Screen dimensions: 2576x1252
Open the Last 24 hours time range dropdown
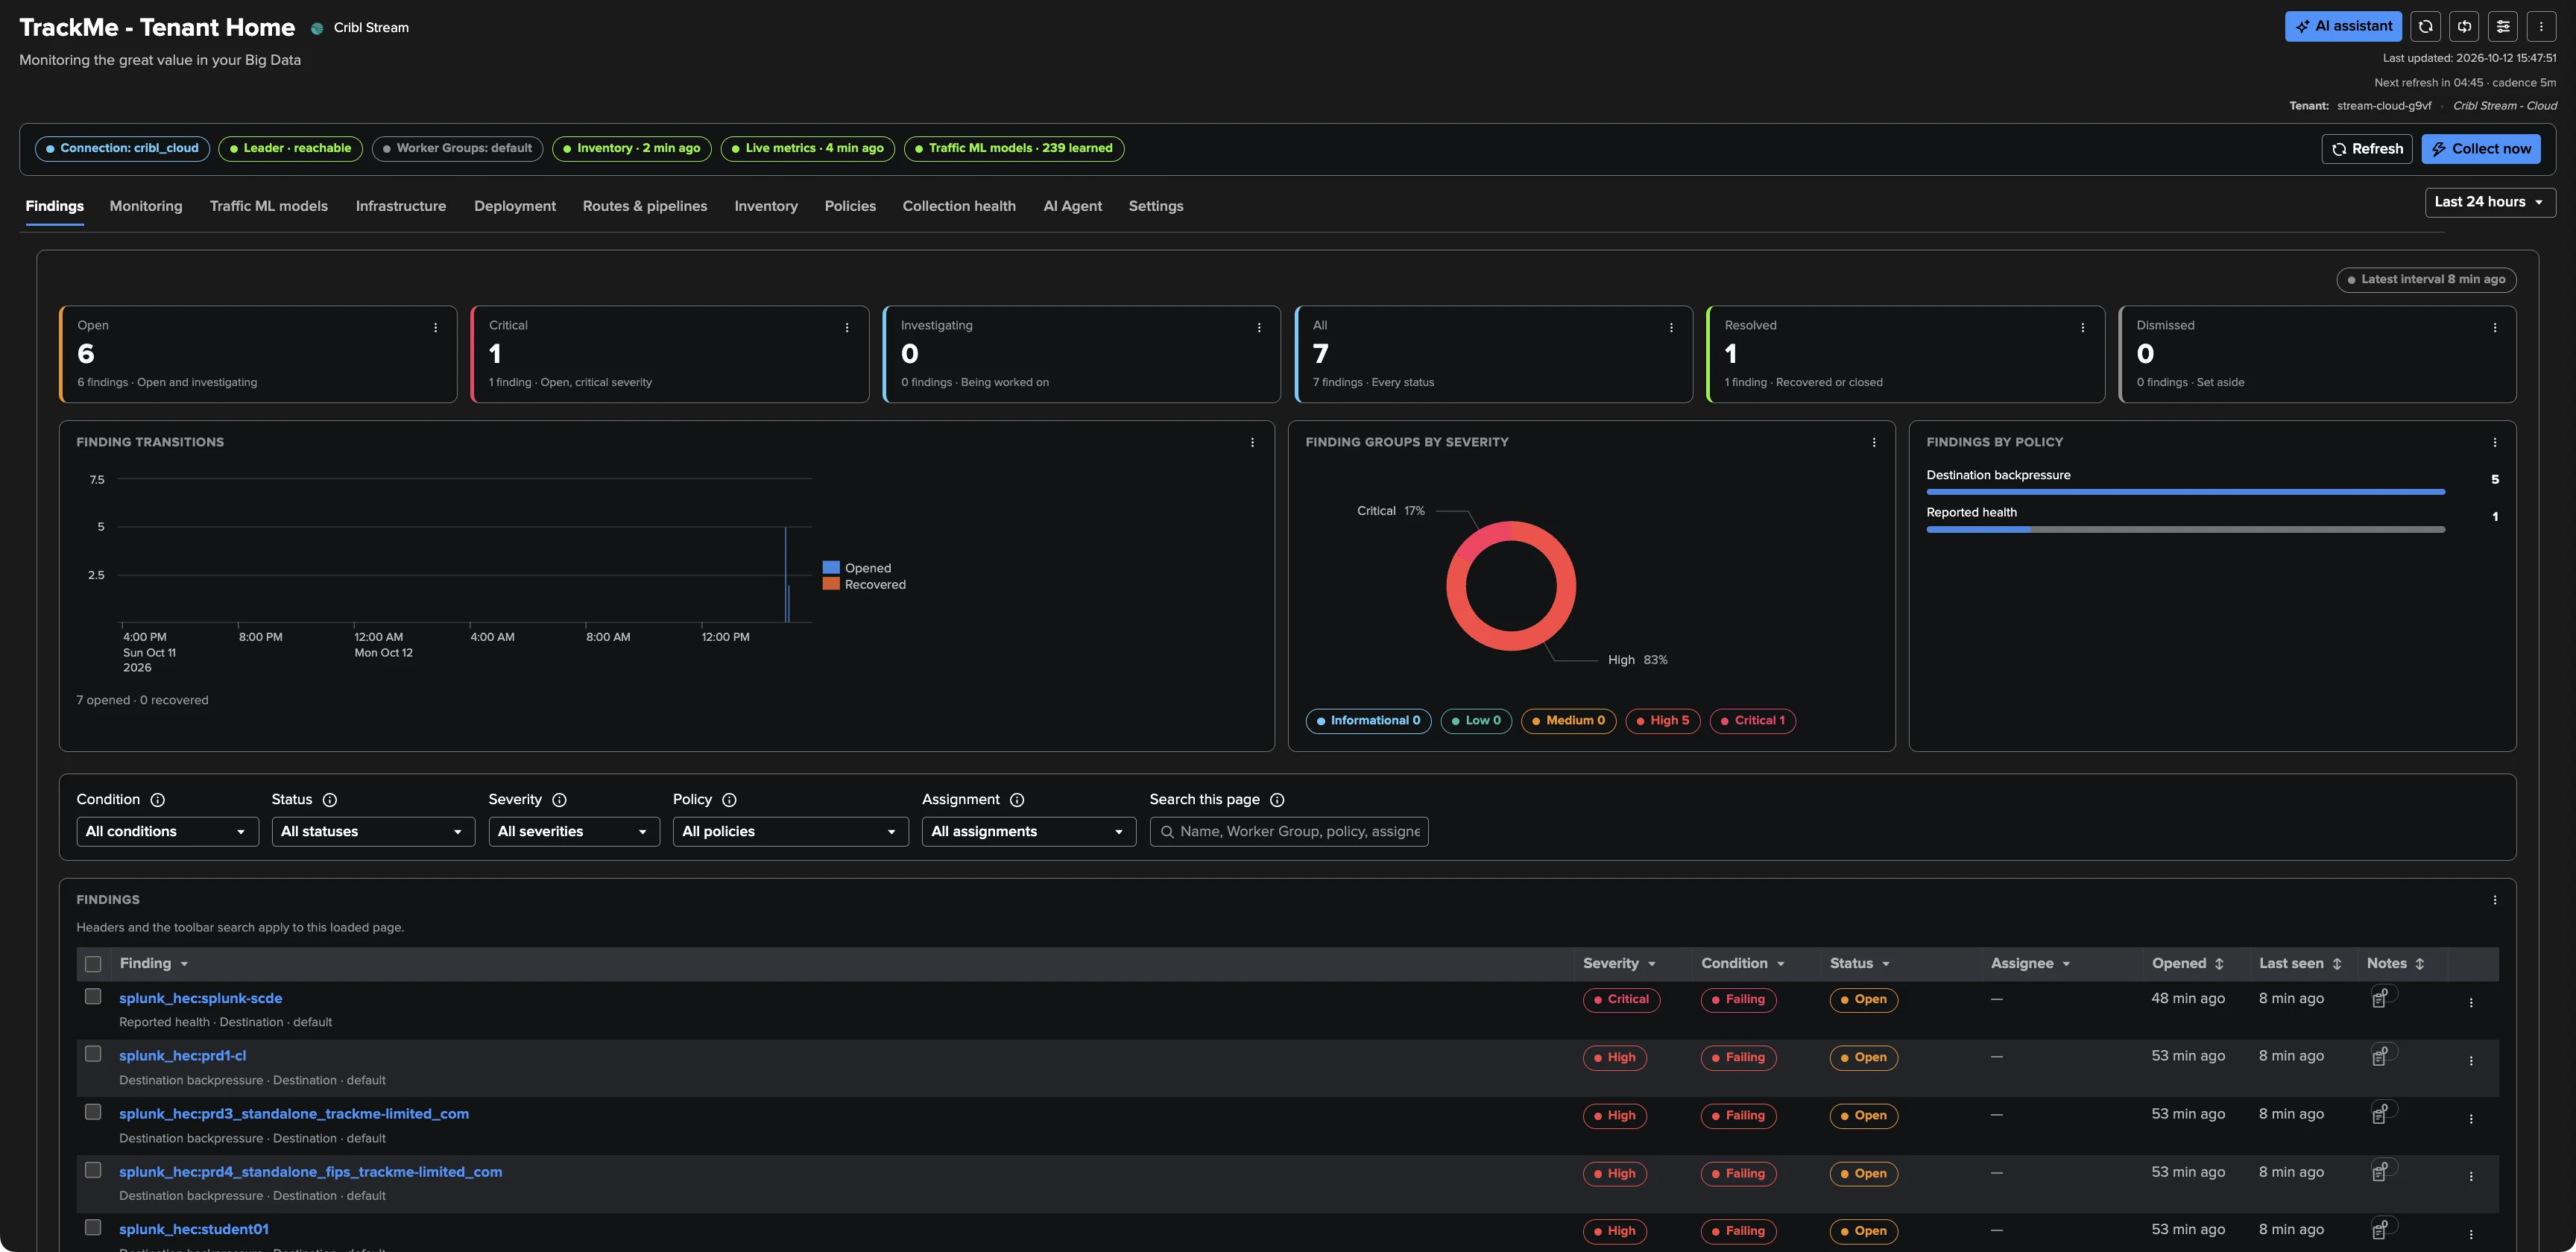click(x=2490, y=202)
